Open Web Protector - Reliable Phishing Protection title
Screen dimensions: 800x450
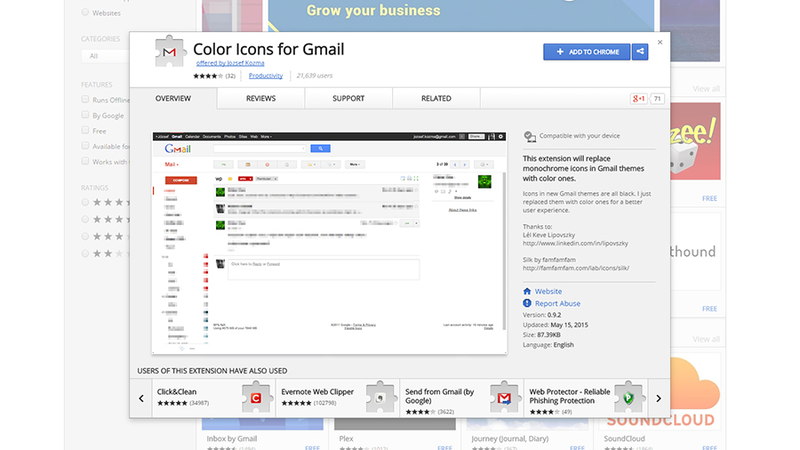coord(569,396)
